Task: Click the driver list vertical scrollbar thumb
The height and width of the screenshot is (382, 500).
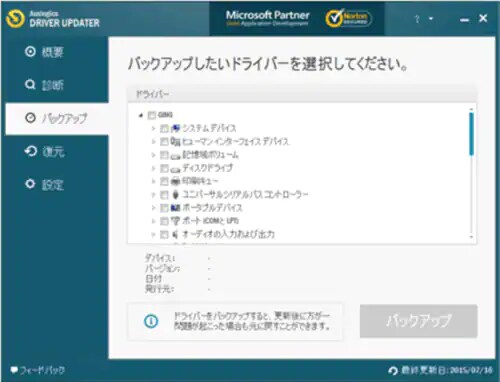Action: pyautogui.click(x=471, y=134)
